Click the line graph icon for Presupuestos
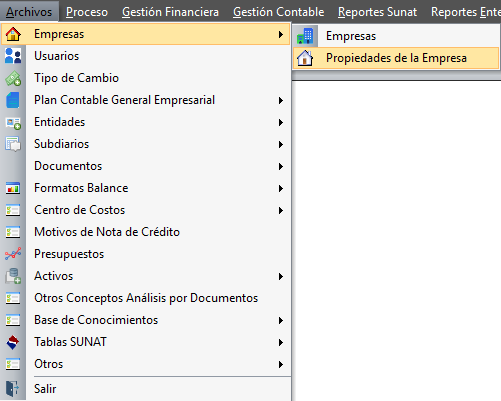Viewport: 501px width, 401px height. pyautogui.click(x=13, y=254)
